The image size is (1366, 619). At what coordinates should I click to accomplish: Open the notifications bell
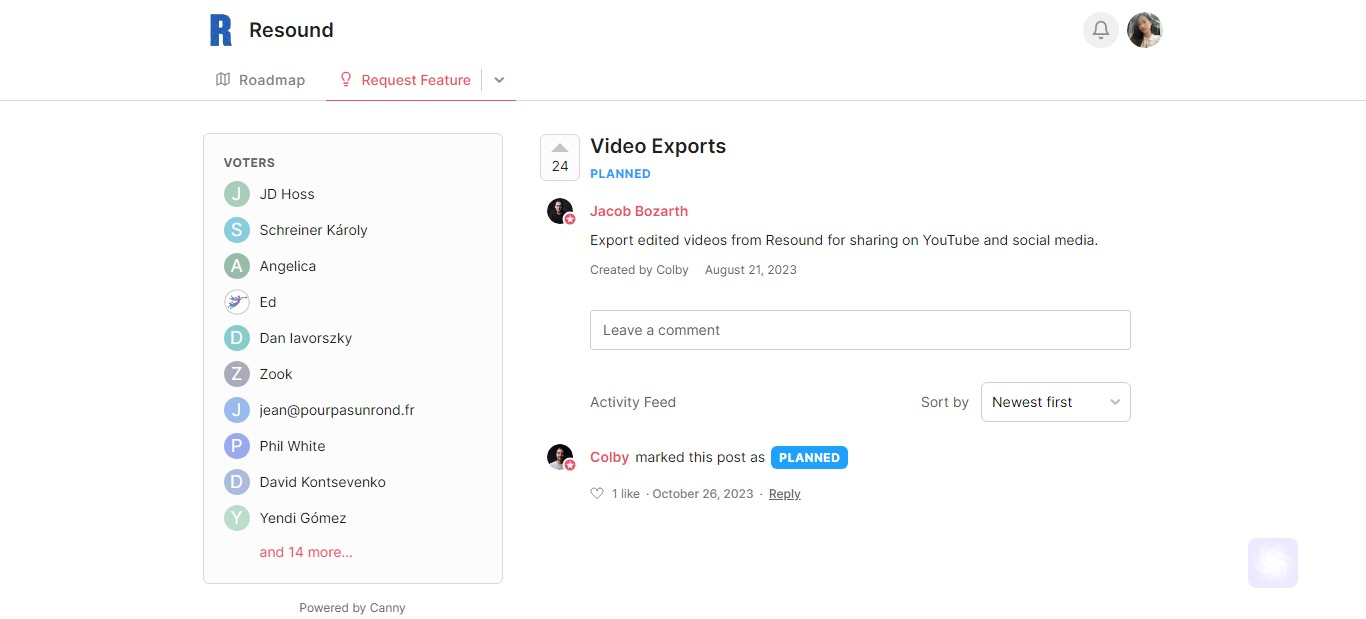pos(1101,30)
